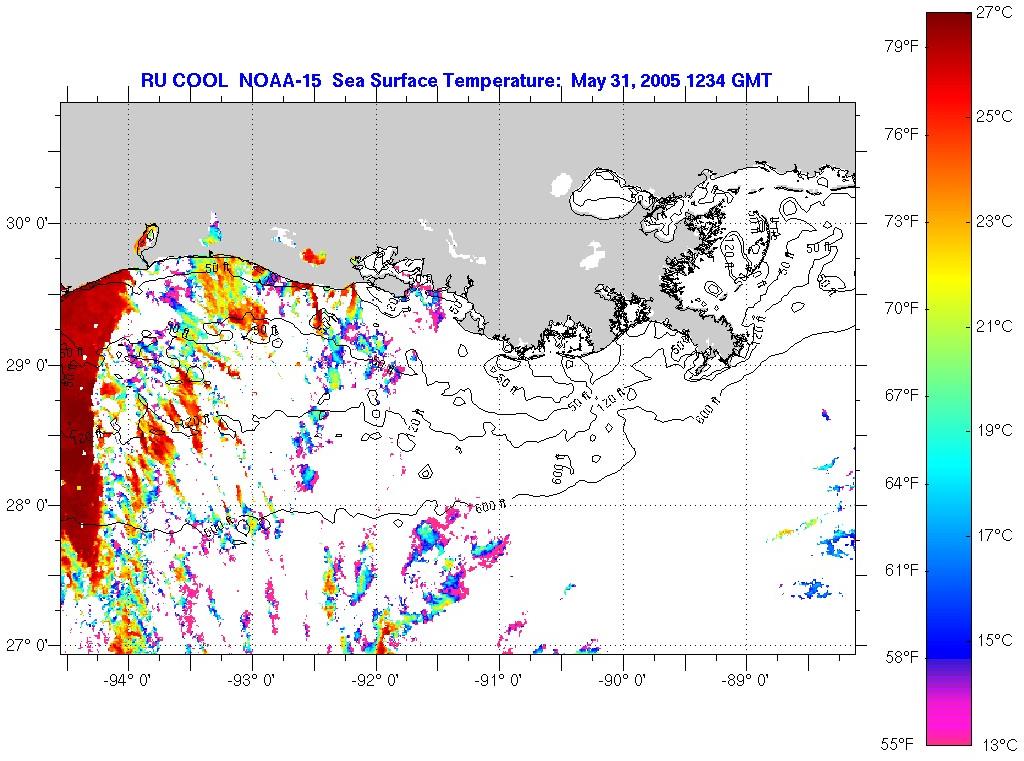Image resolution: width=1024 pixels, height=761 pixels.
Task: Click the 58°F scale label
Action: point(902,657)
